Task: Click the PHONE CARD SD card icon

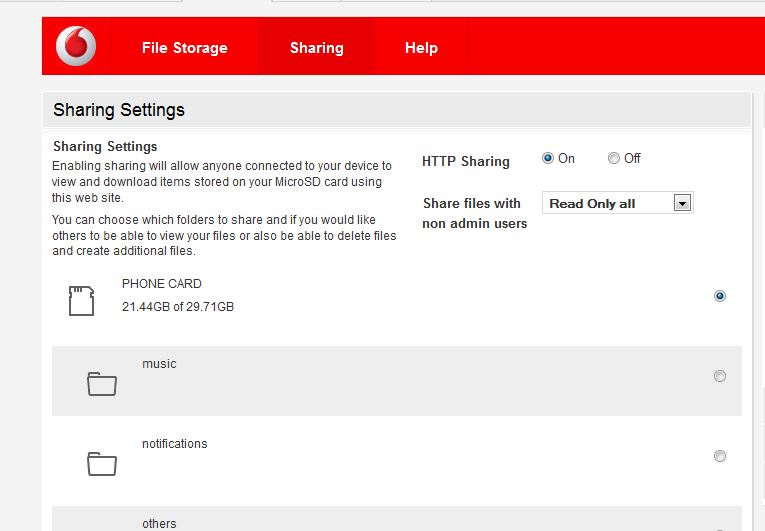Action: pos(81,301)
